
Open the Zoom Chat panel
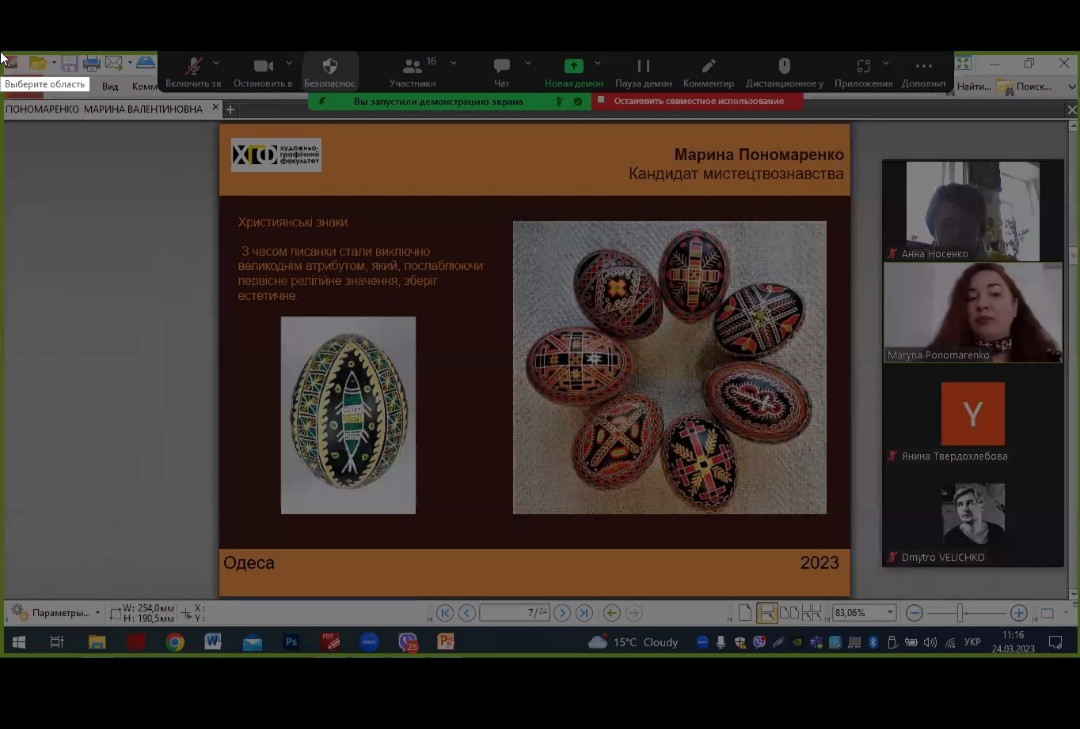501,67
